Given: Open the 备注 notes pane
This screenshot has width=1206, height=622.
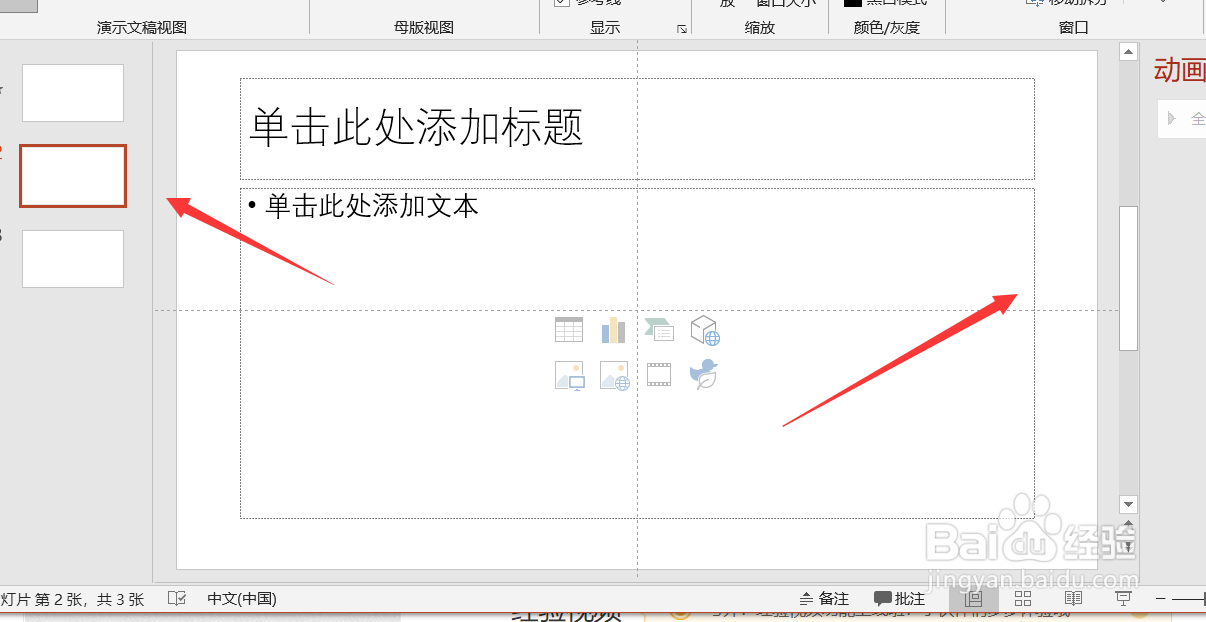Looking at the screenshot, I should click(x=823, y=598).
